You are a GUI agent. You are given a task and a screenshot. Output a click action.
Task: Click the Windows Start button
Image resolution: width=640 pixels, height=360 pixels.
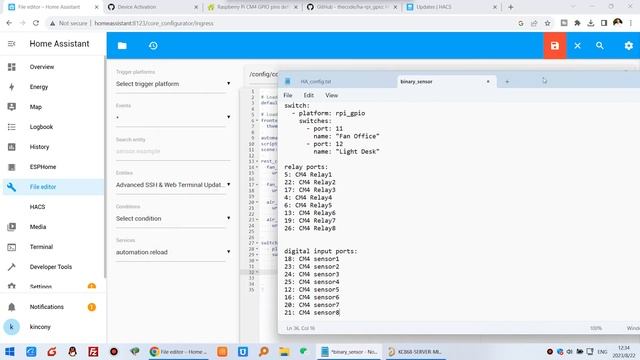pos(10,351)
